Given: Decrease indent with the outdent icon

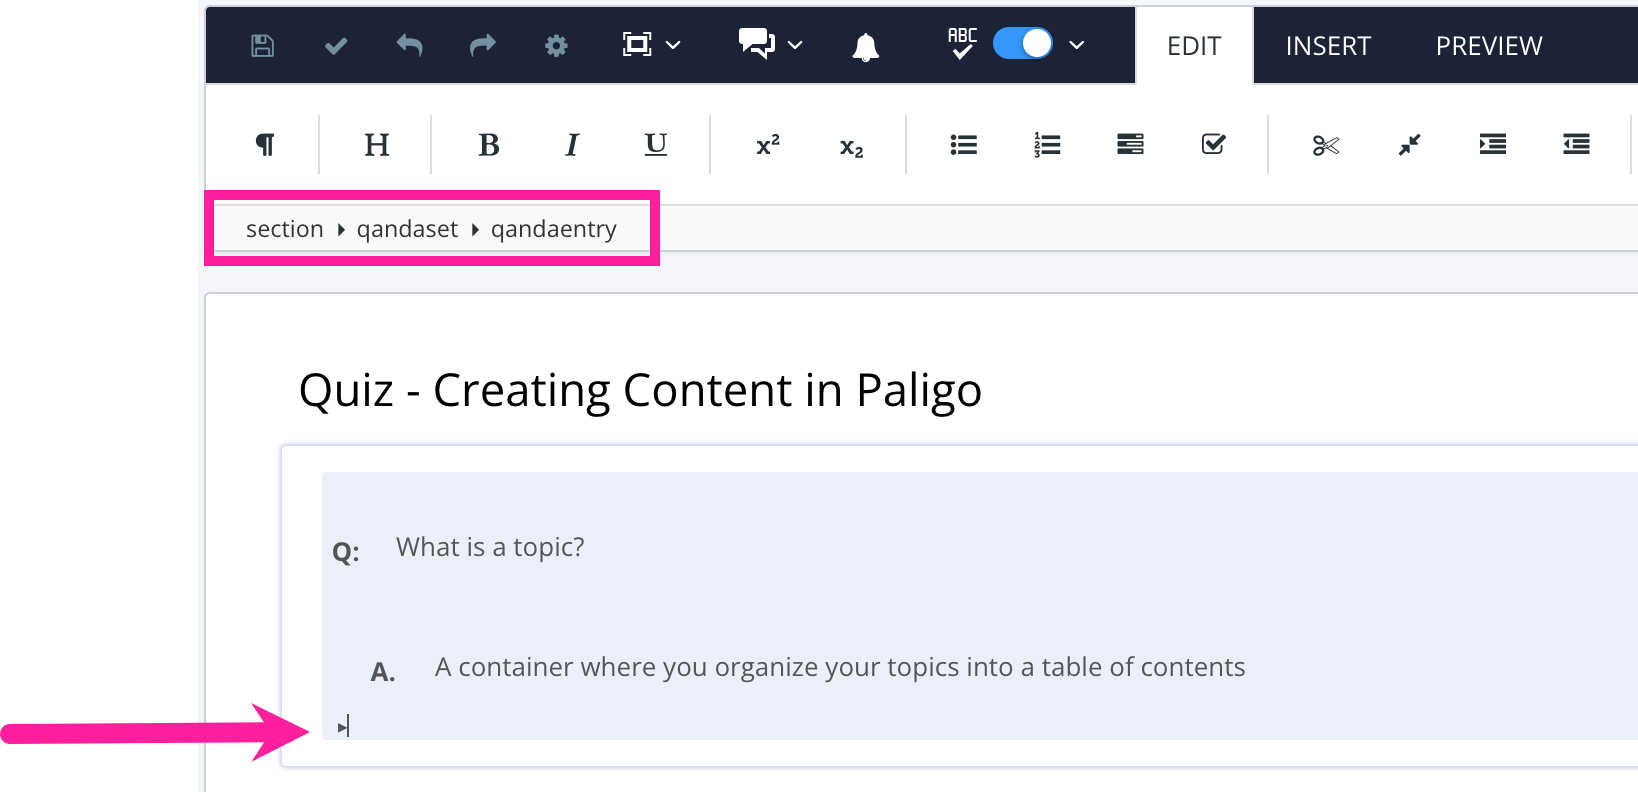Looking at the screenshot, I should pos(1576,145).
